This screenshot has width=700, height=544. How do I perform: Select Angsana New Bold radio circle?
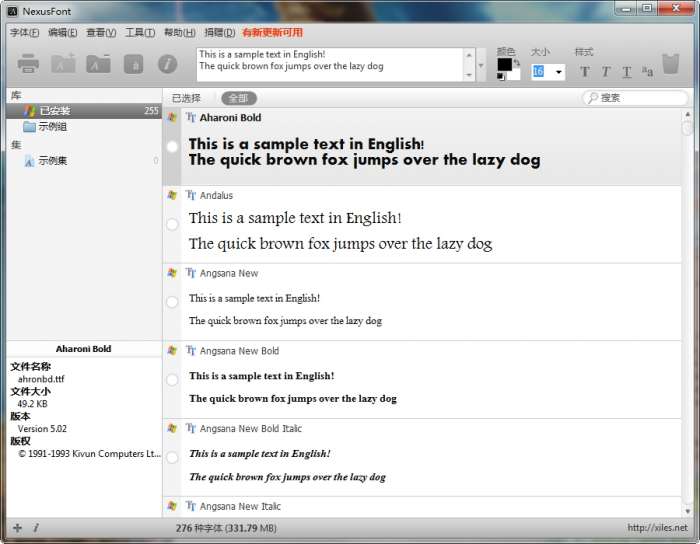tap(172, 380)
